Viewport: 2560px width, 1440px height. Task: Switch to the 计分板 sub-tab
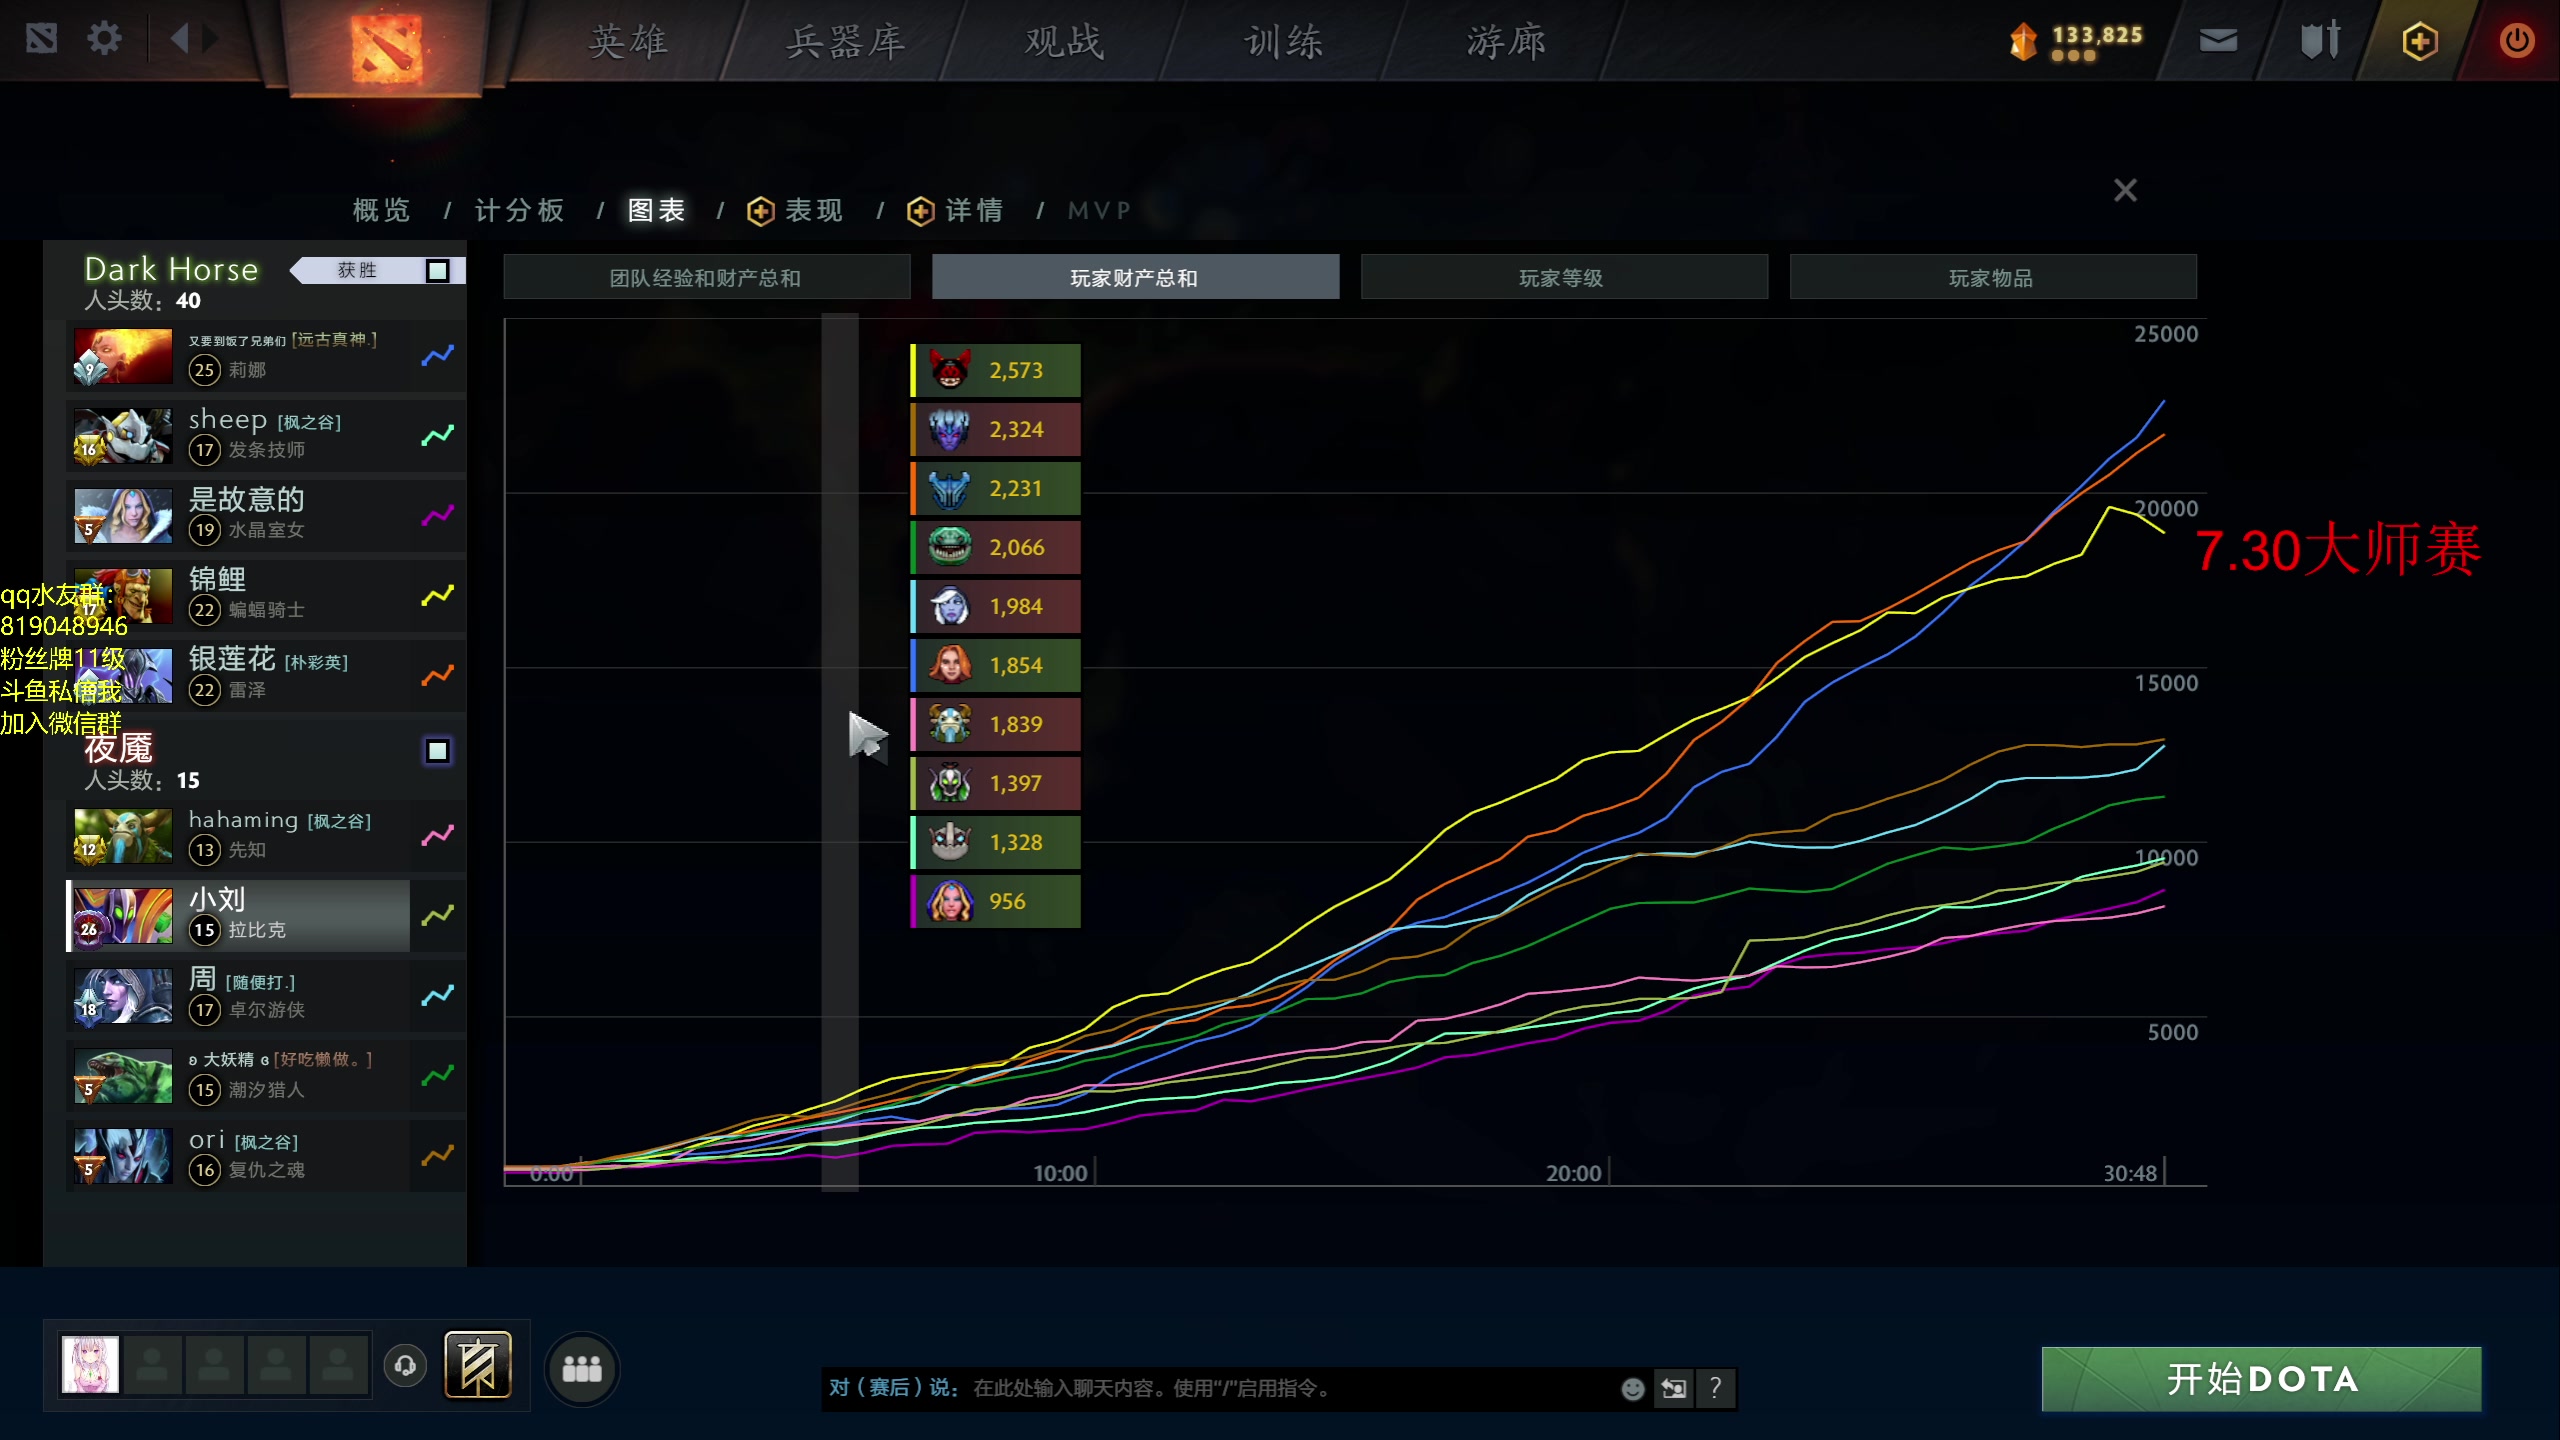coord(520,210)
